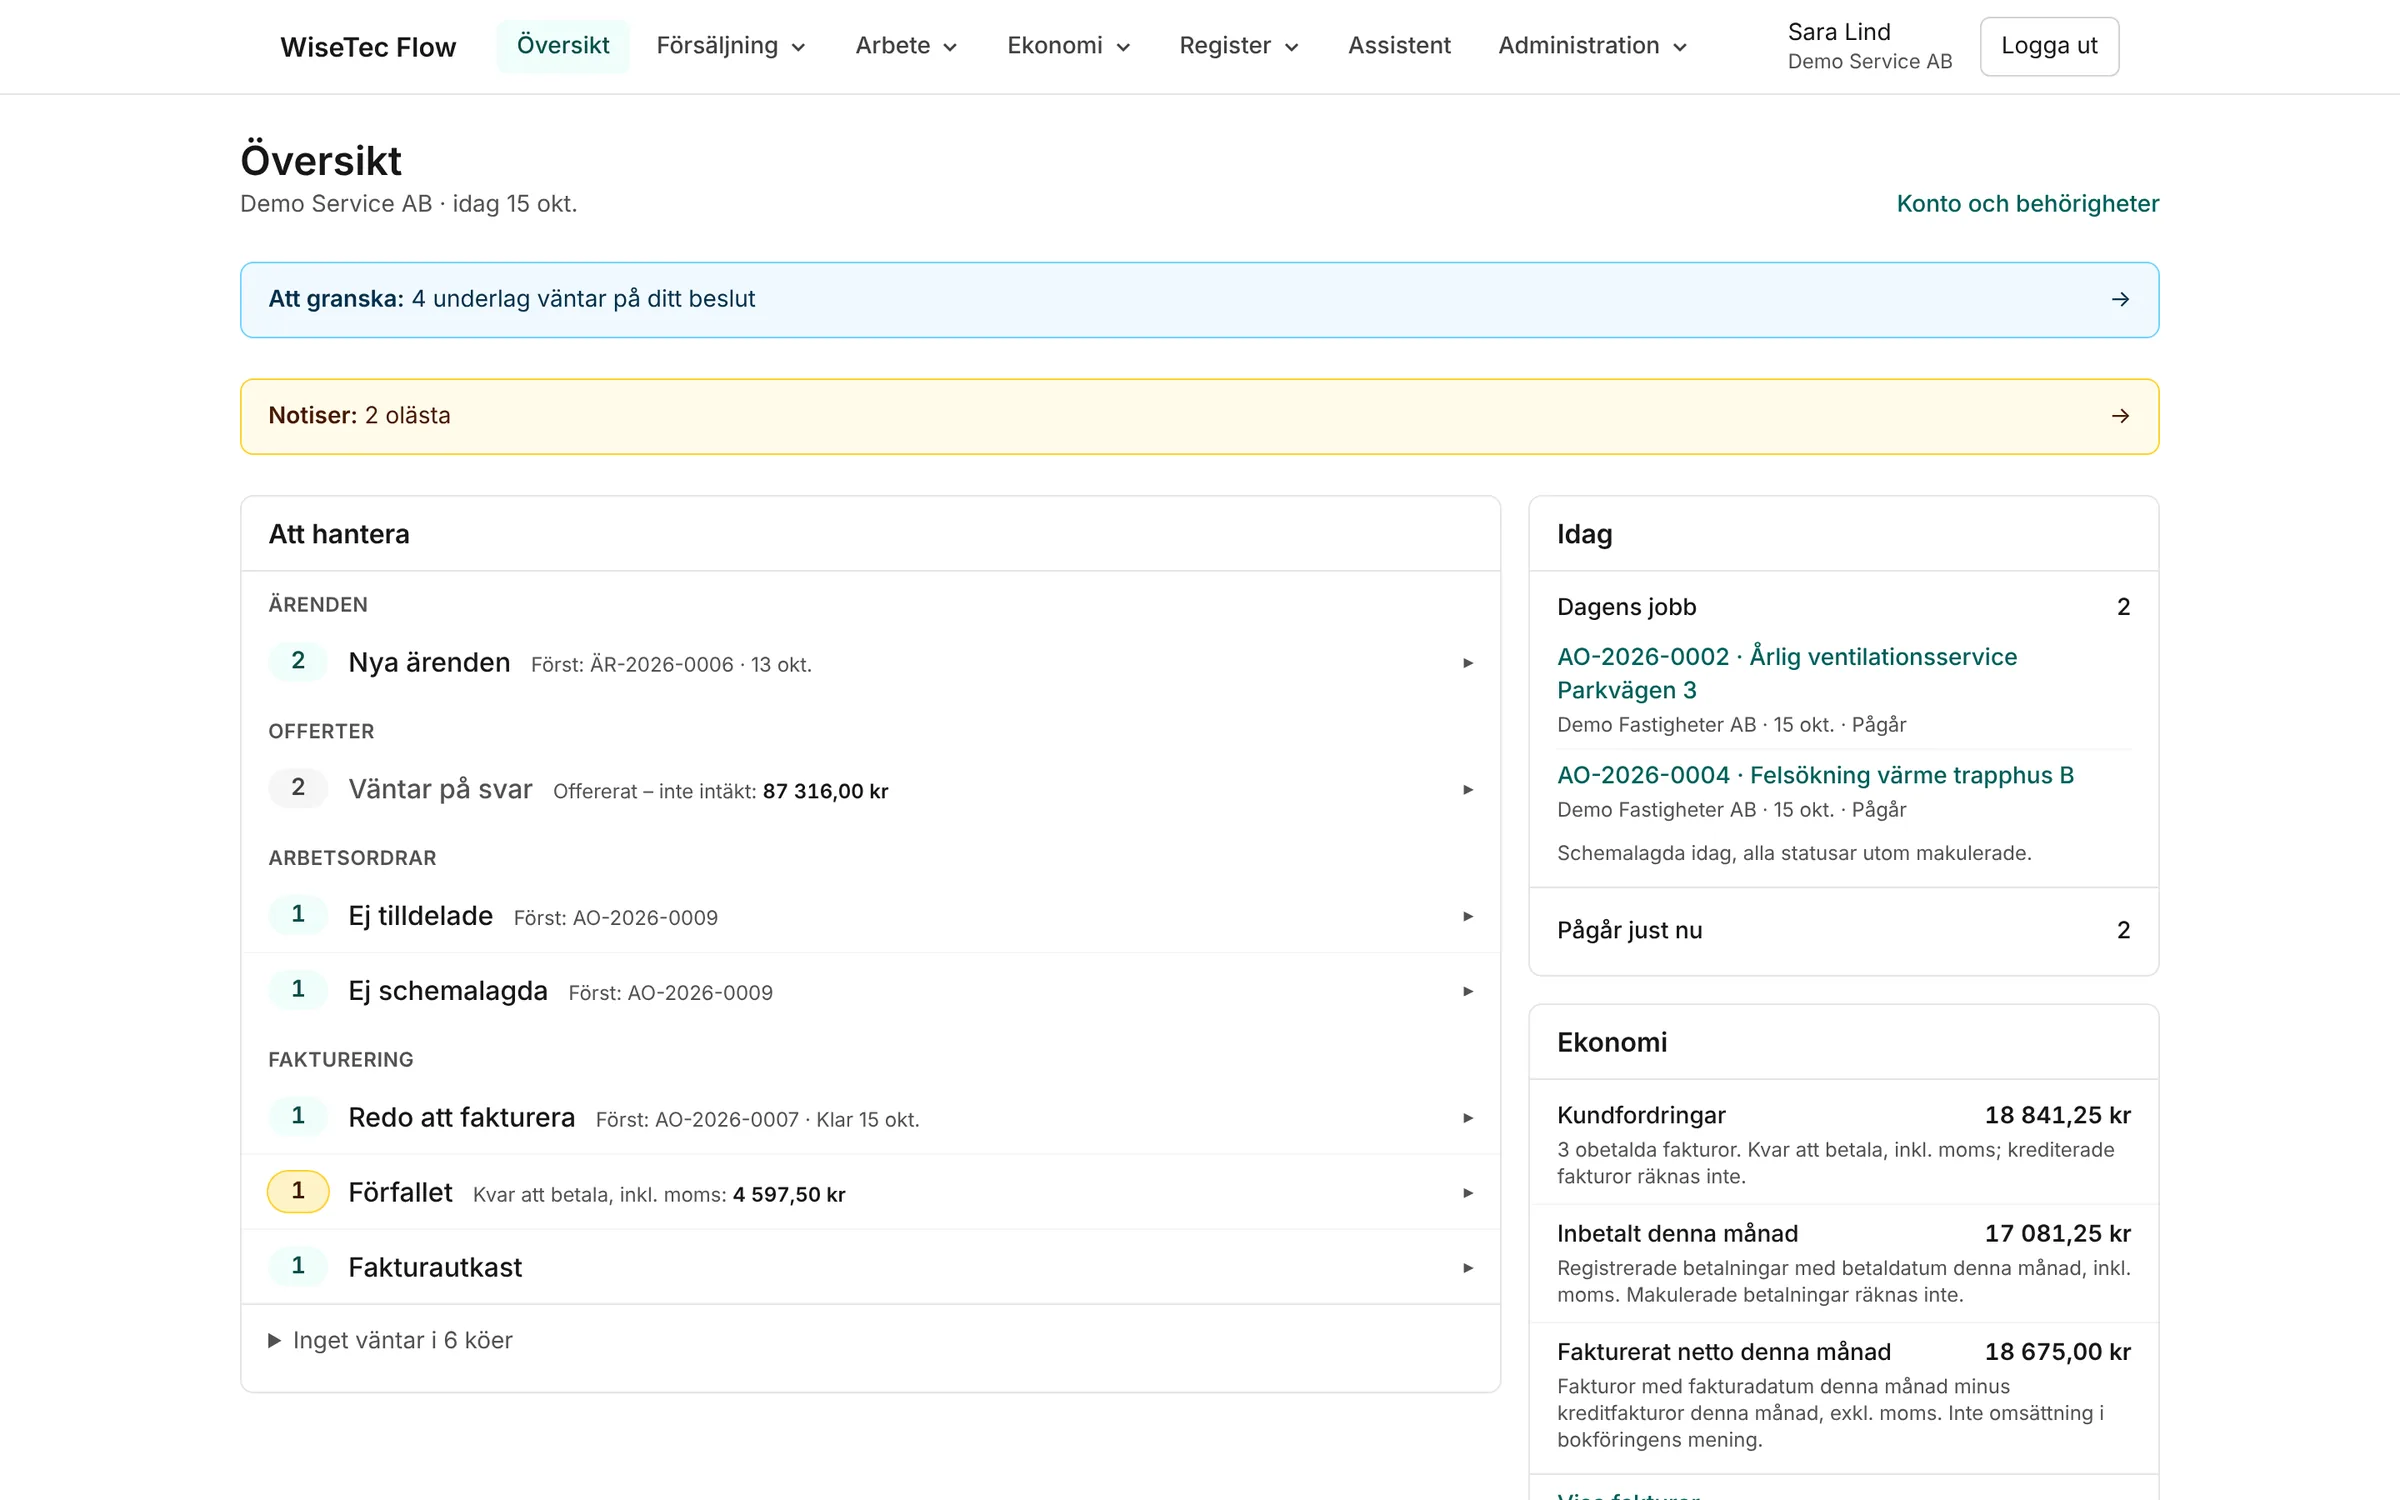This screenshot has height=1500, width=2400.
Task: Open the arrow on Att granska banner
Action: click(x=2120, y=299)
